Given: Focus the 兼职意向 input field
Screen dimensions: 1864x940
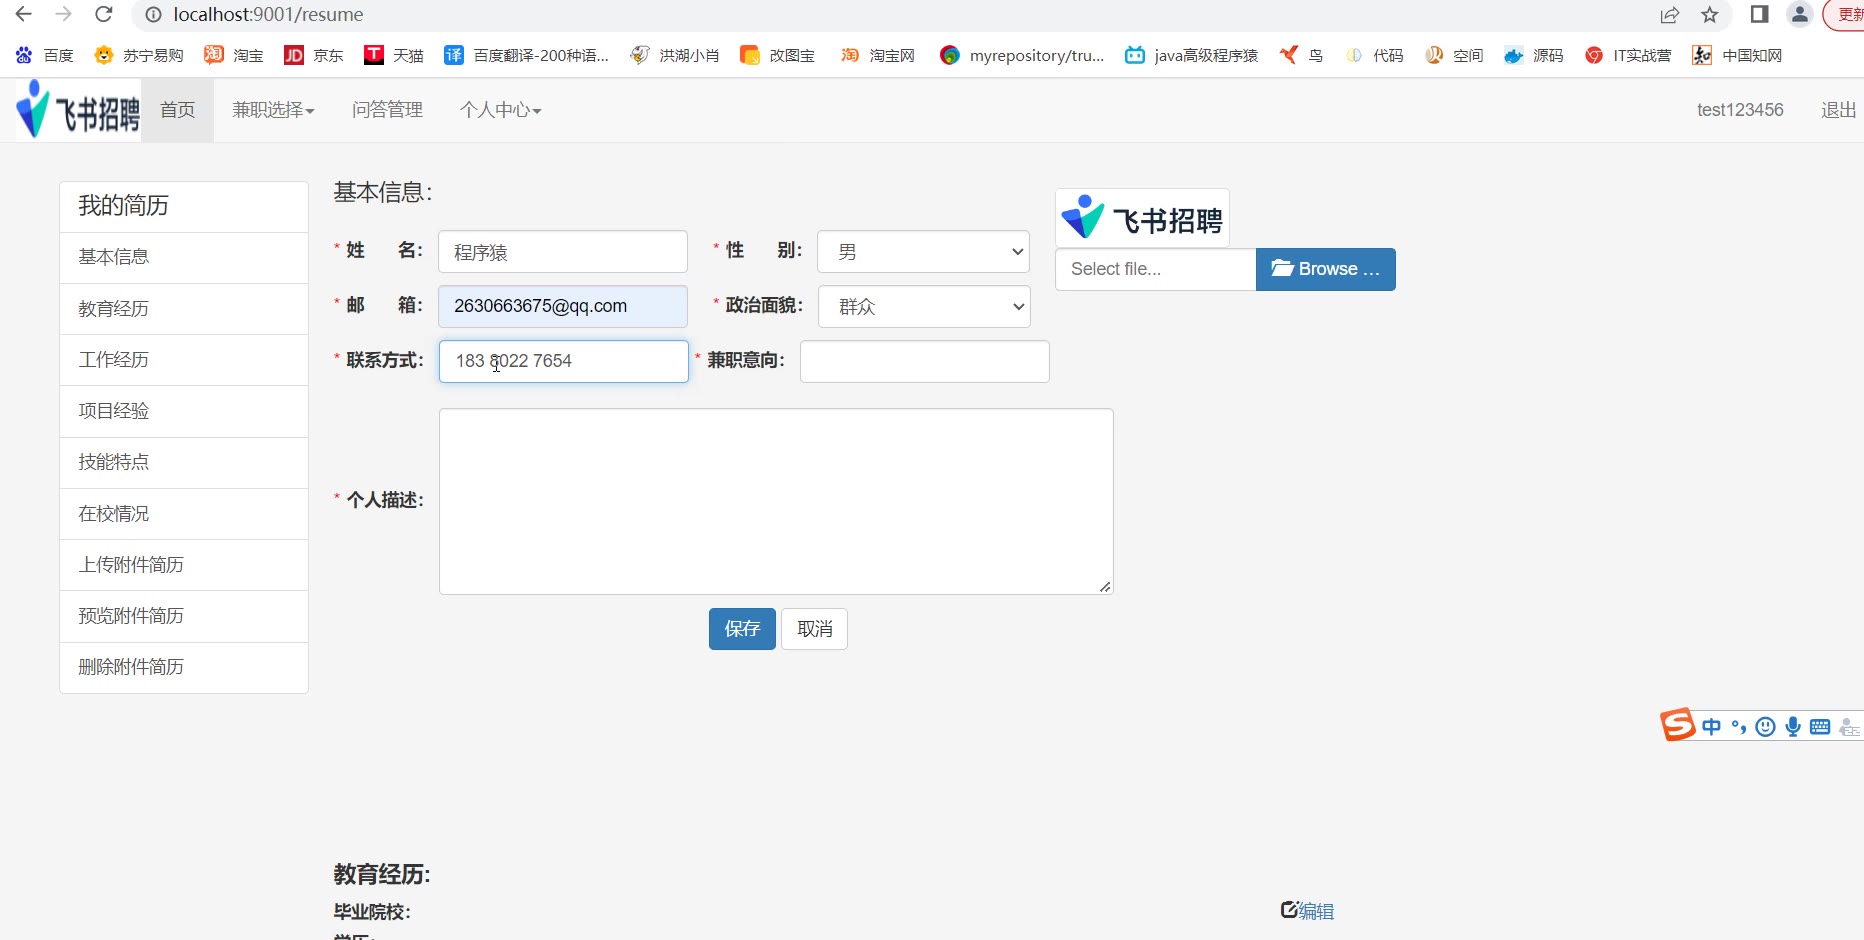Looking at the screenshot, I should 925,362.
